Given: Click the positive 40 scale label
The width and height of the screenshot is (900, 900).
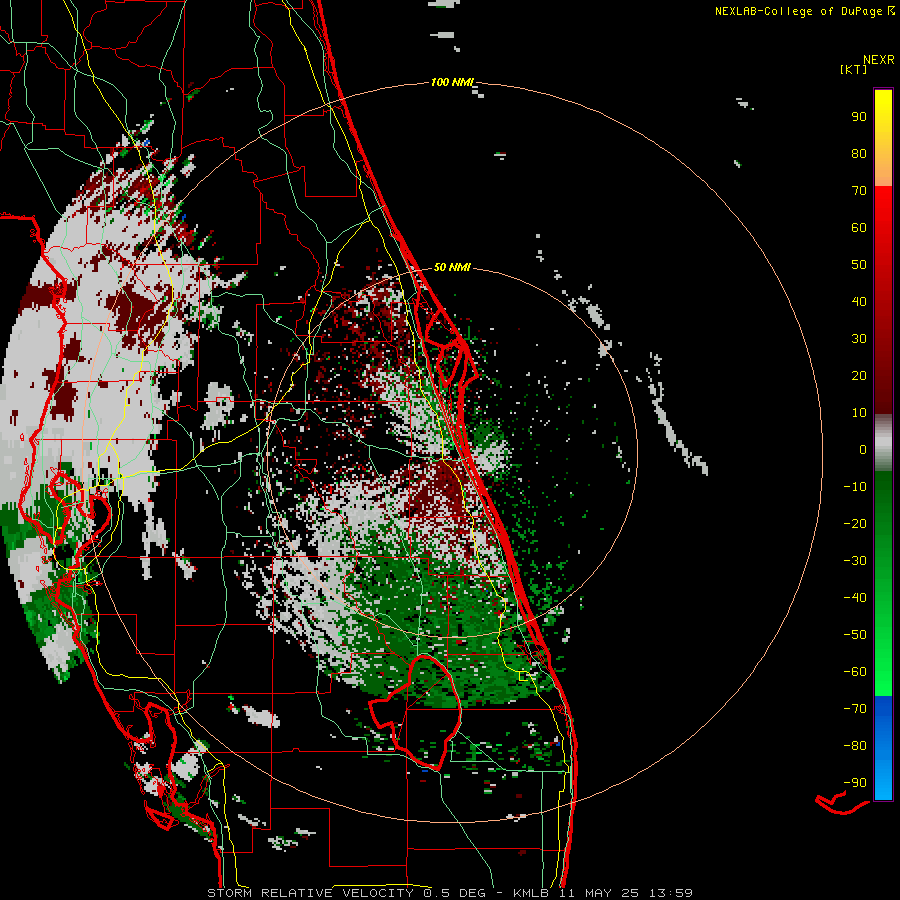Looking at the screenshot, I should pos(859,302).
